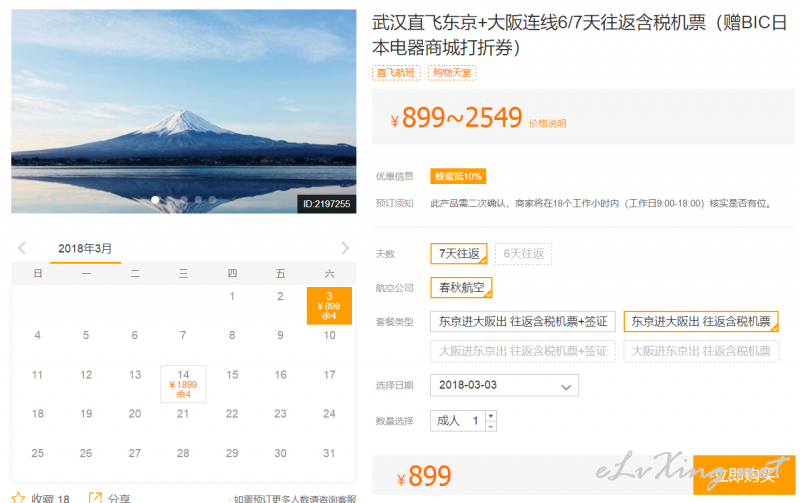Click calendar date 10
Screen dimensions: 800x503
pyautogui.click(x=329, y=335)
